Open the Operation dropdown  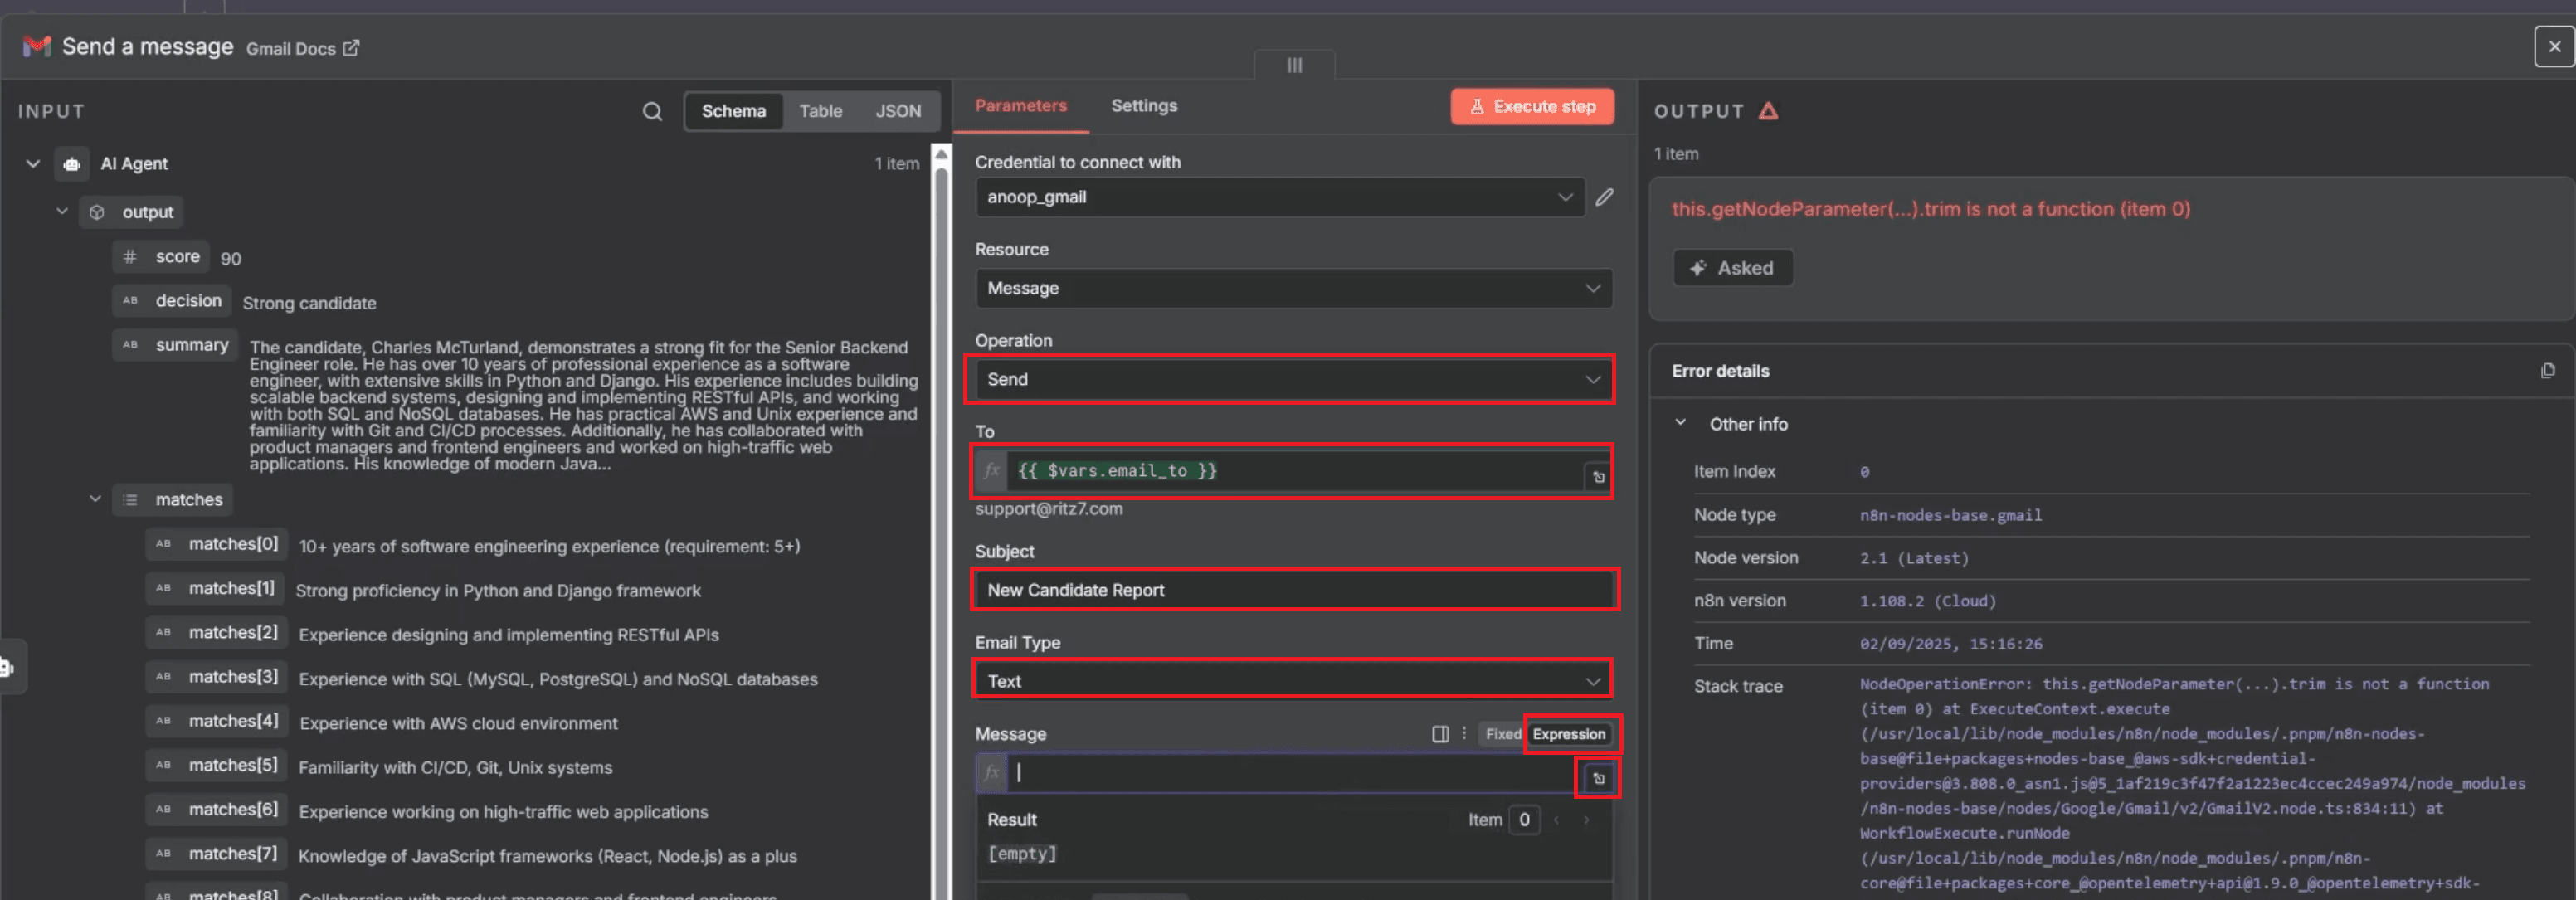1294,379
